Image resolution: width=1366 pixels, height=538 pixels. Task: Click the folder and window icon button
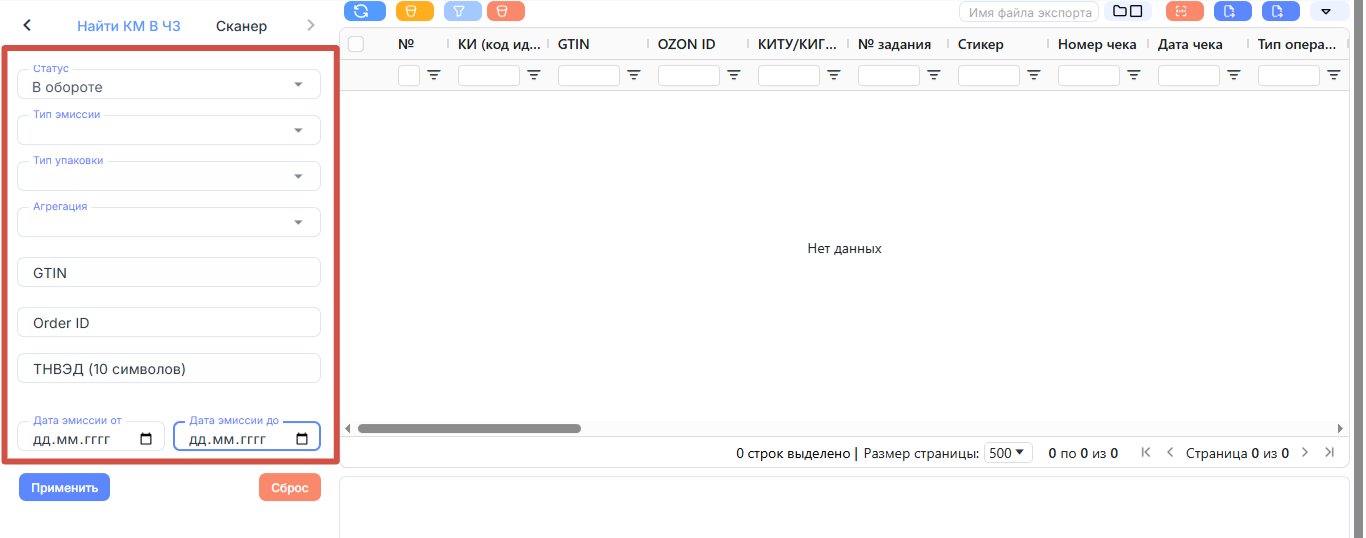[1128, 11]
